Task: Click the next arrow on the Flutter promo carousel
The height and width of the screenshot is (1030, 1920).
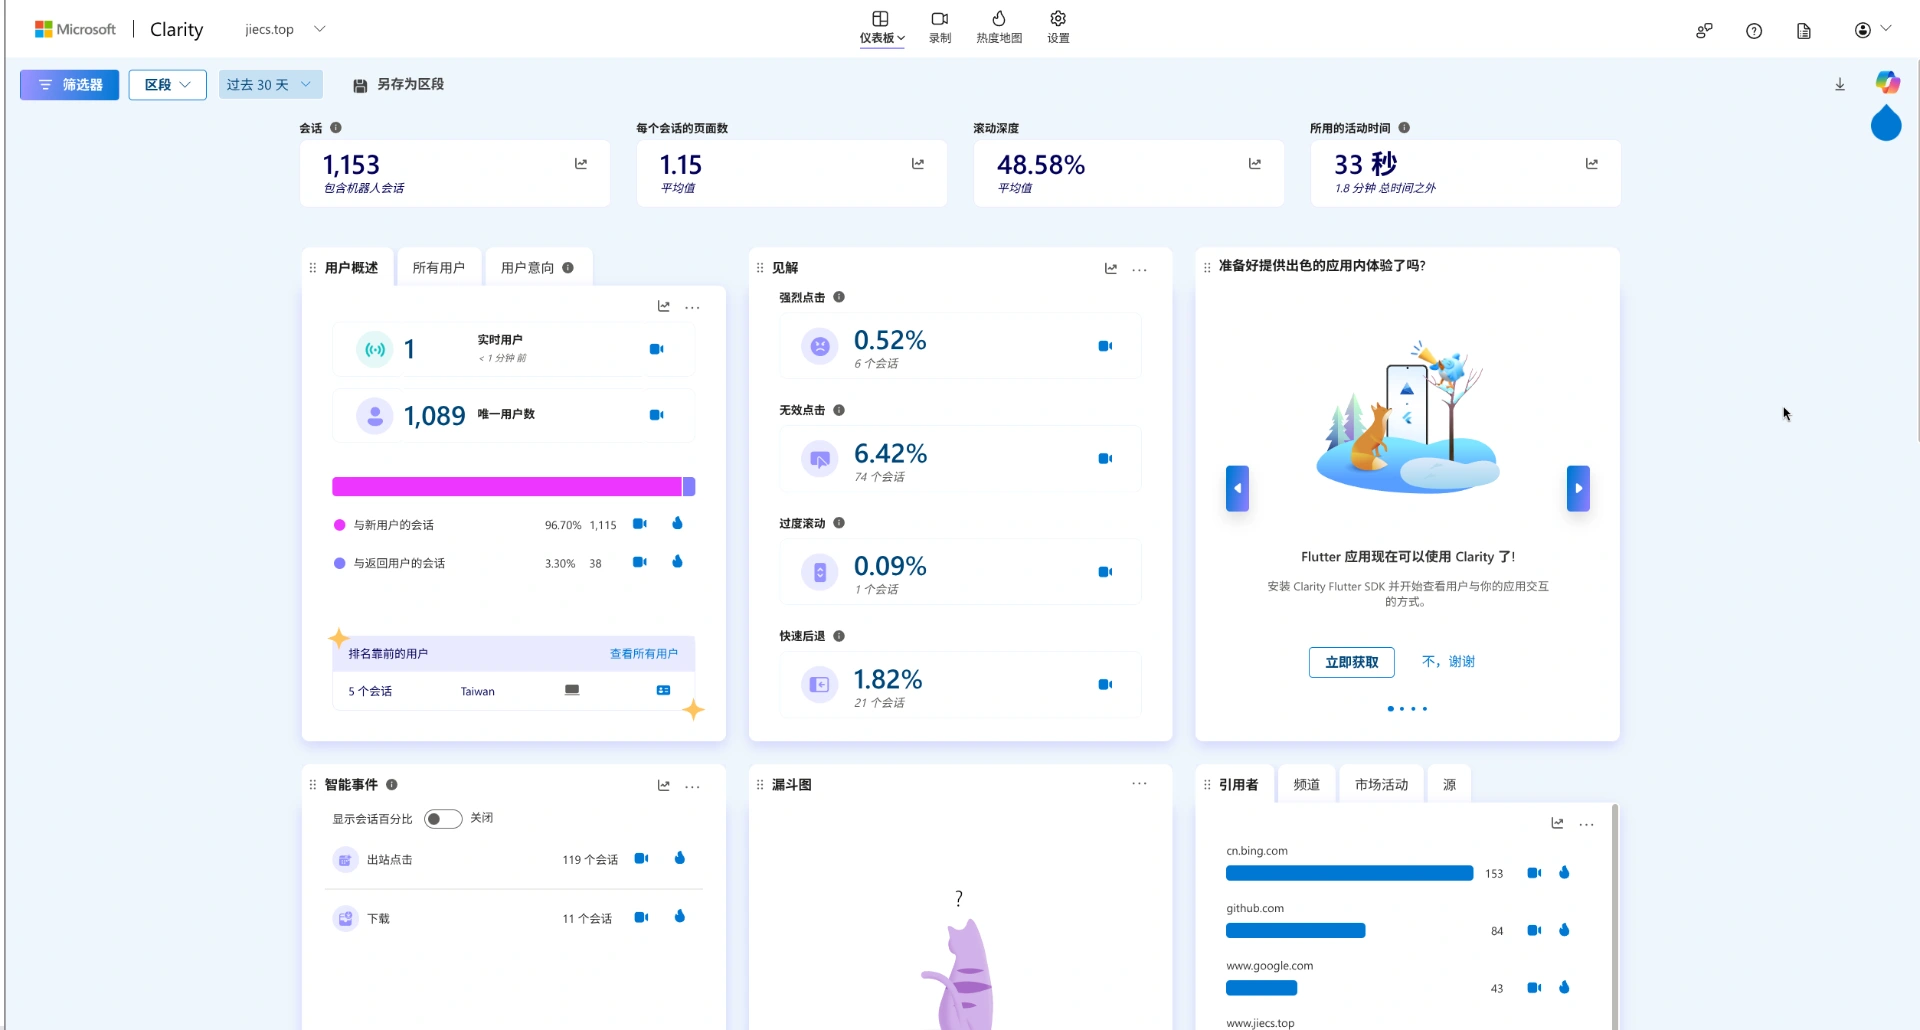Action: [1577, 488]
